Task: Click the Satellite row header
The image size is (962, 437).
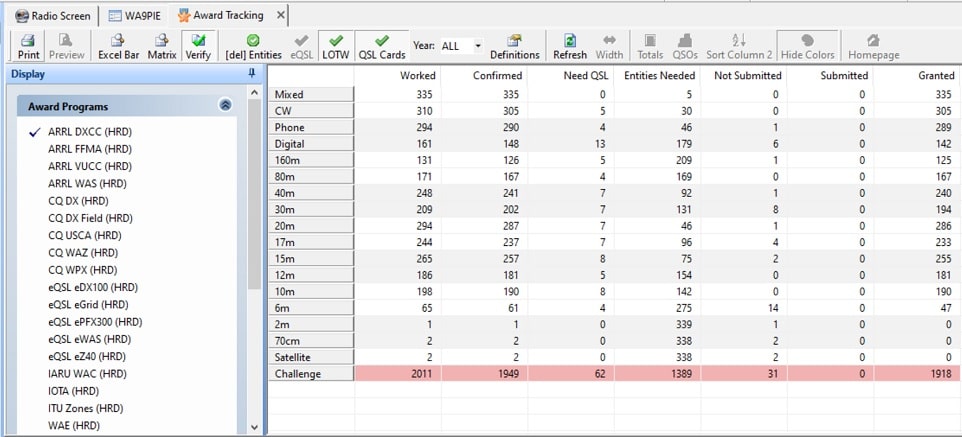Action: pyautogui.click(x=311, y=357)
